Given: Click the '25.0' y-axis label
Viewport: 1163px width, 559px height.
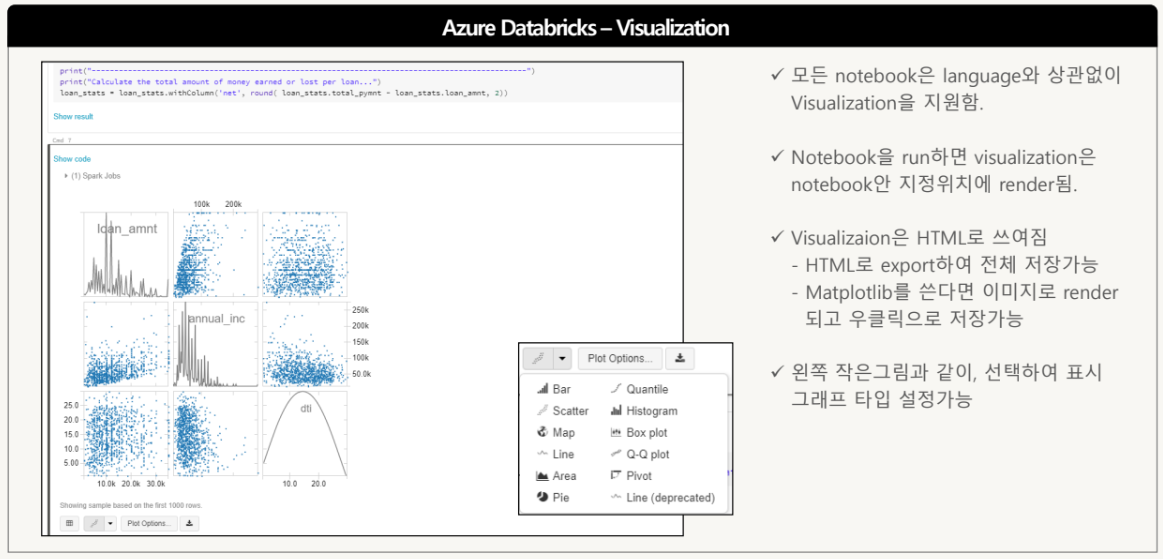Looking at the screenshot, I should 71,406.
